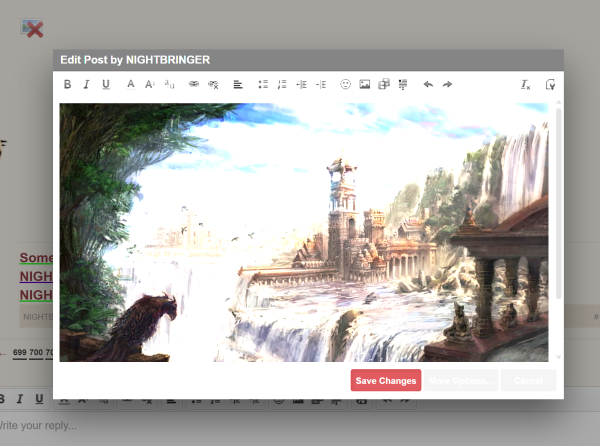Click the insert image icon
Viewport: 600px width, 446px height.
point(365,85)
